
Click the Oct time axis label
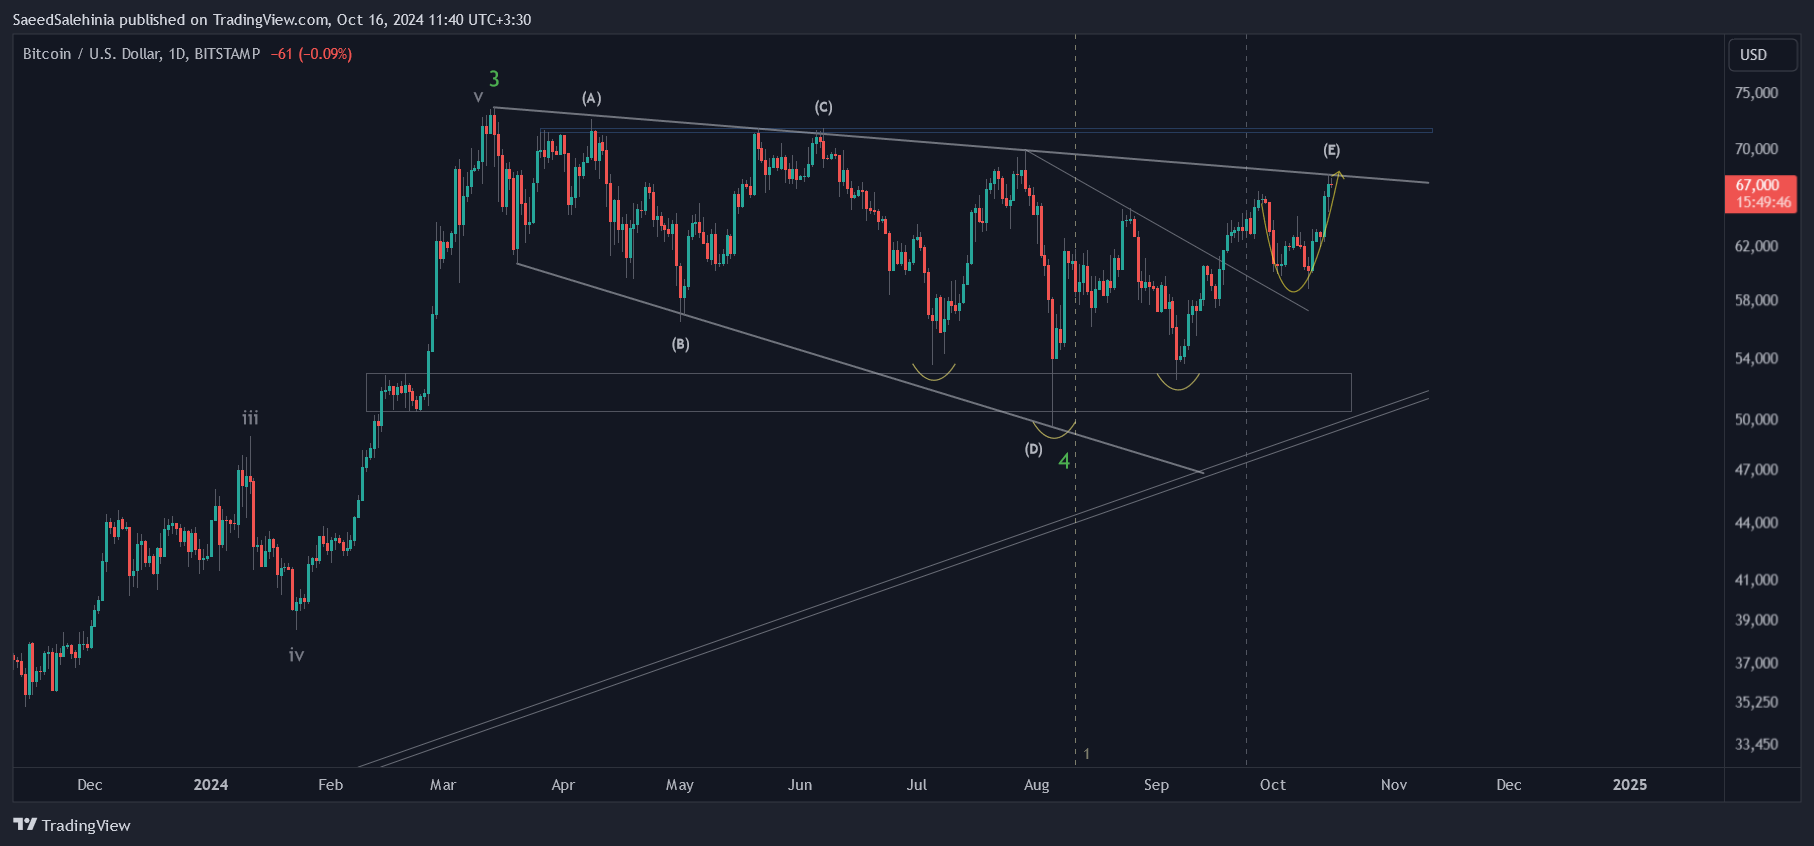pos(1273,785)
